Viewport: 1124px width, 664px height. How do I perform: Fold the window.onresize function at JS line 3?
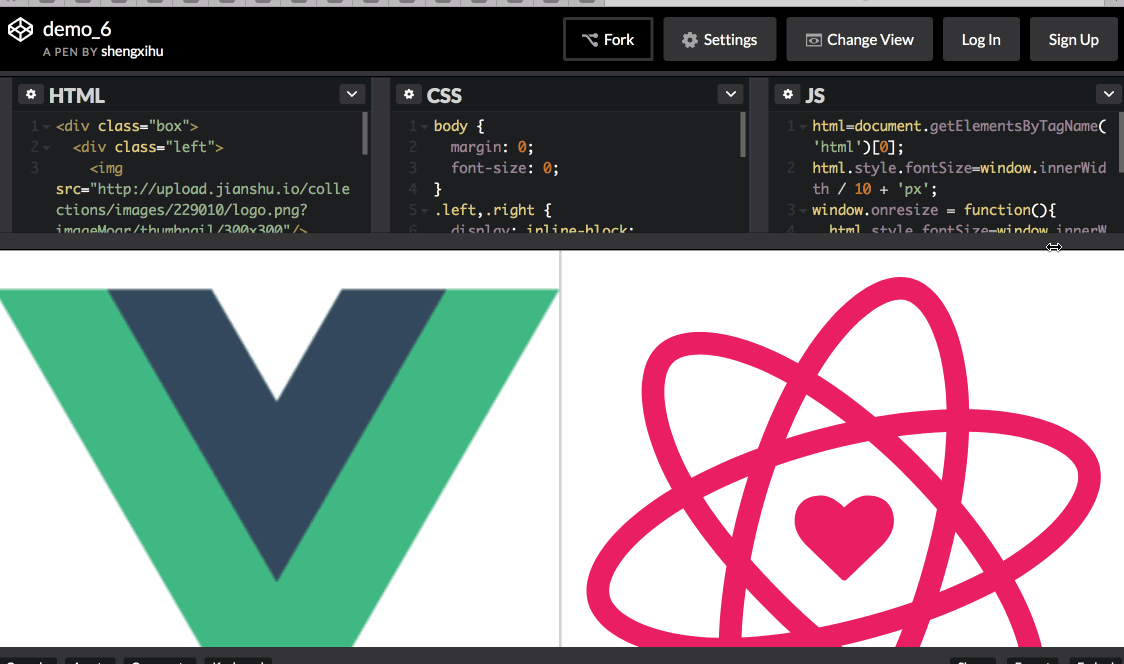(x=803, y=211)
